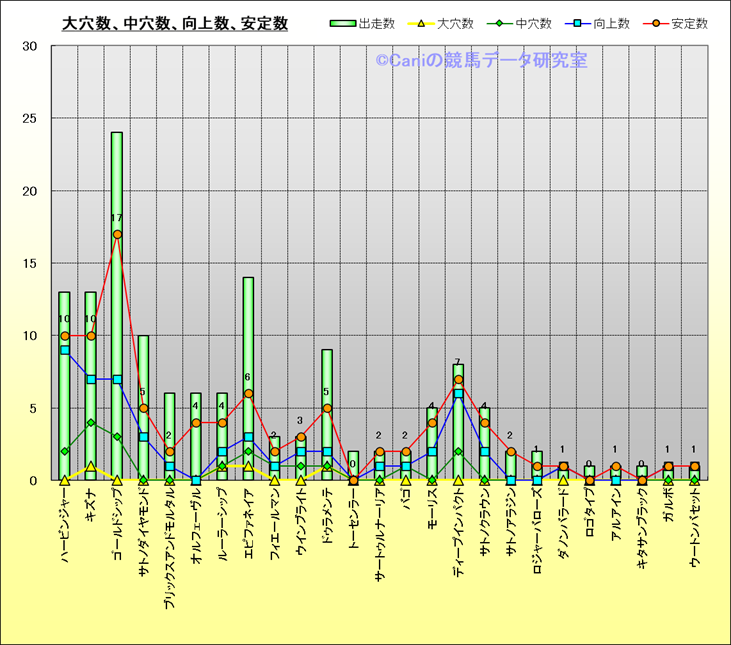The height and width of the screenshot is (645, 731).
Task: Select the cyan 向上数 marker for ハービンジャー
Action: click(x=65, y=350)
